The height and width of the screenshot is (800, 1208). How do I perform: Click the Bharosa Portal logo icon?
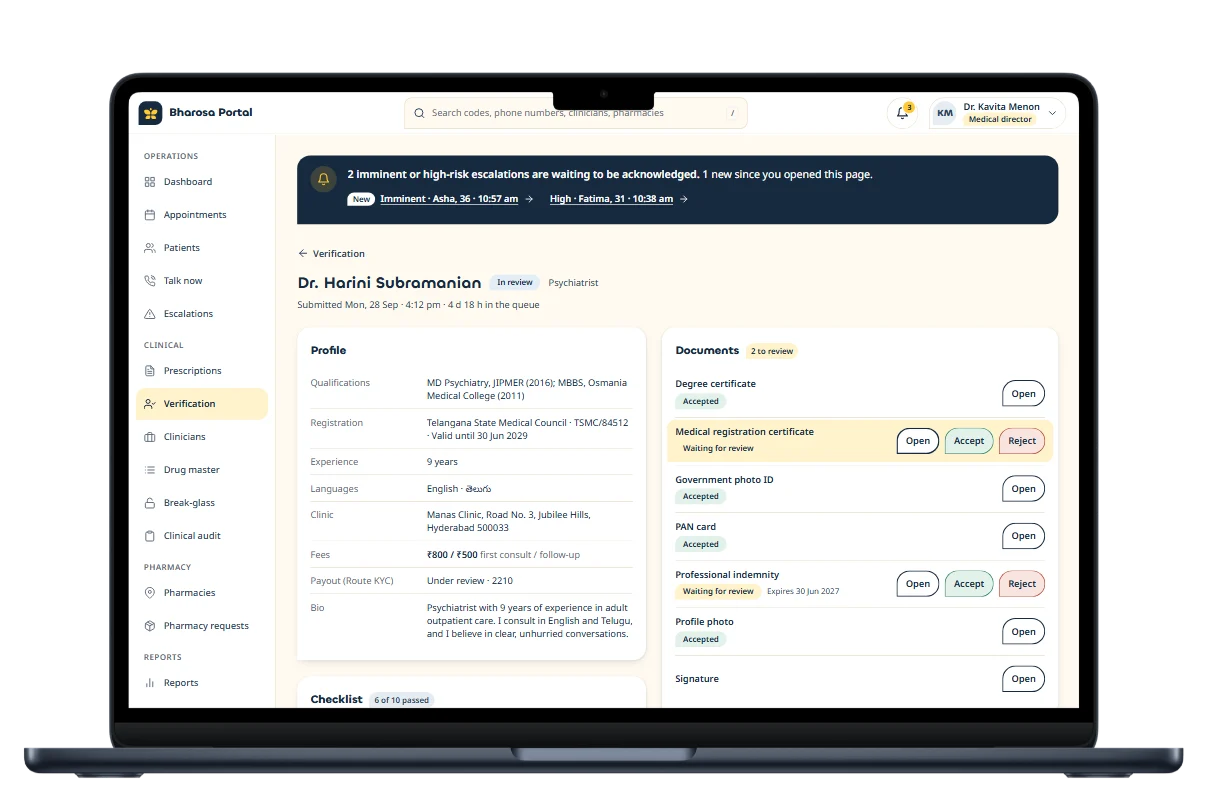(x=150, y=113)
